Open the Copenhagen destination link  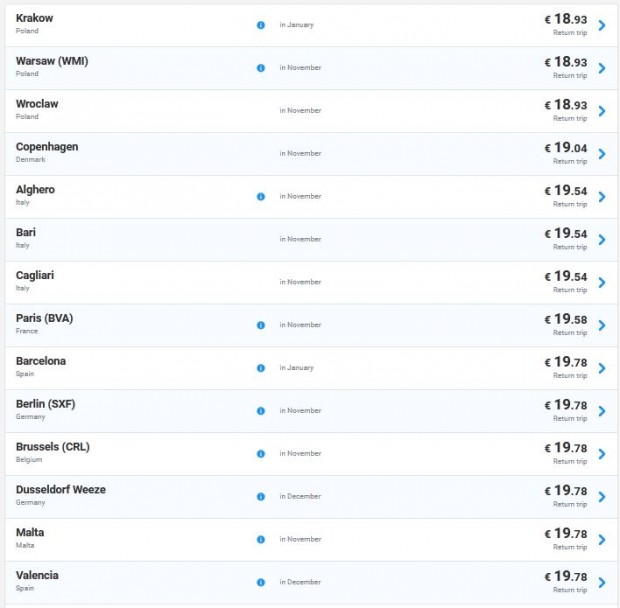click(47, 147)
